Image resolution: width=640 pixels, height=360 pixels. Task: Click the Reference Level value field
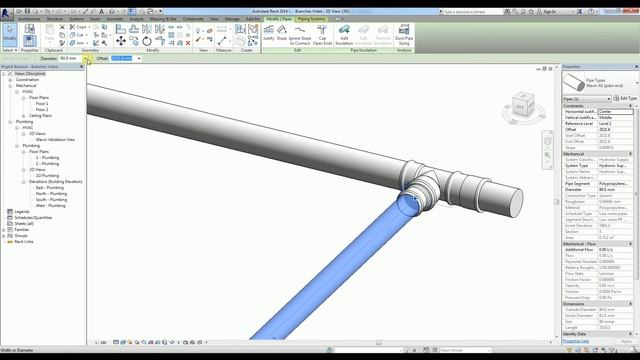[616, 123]
